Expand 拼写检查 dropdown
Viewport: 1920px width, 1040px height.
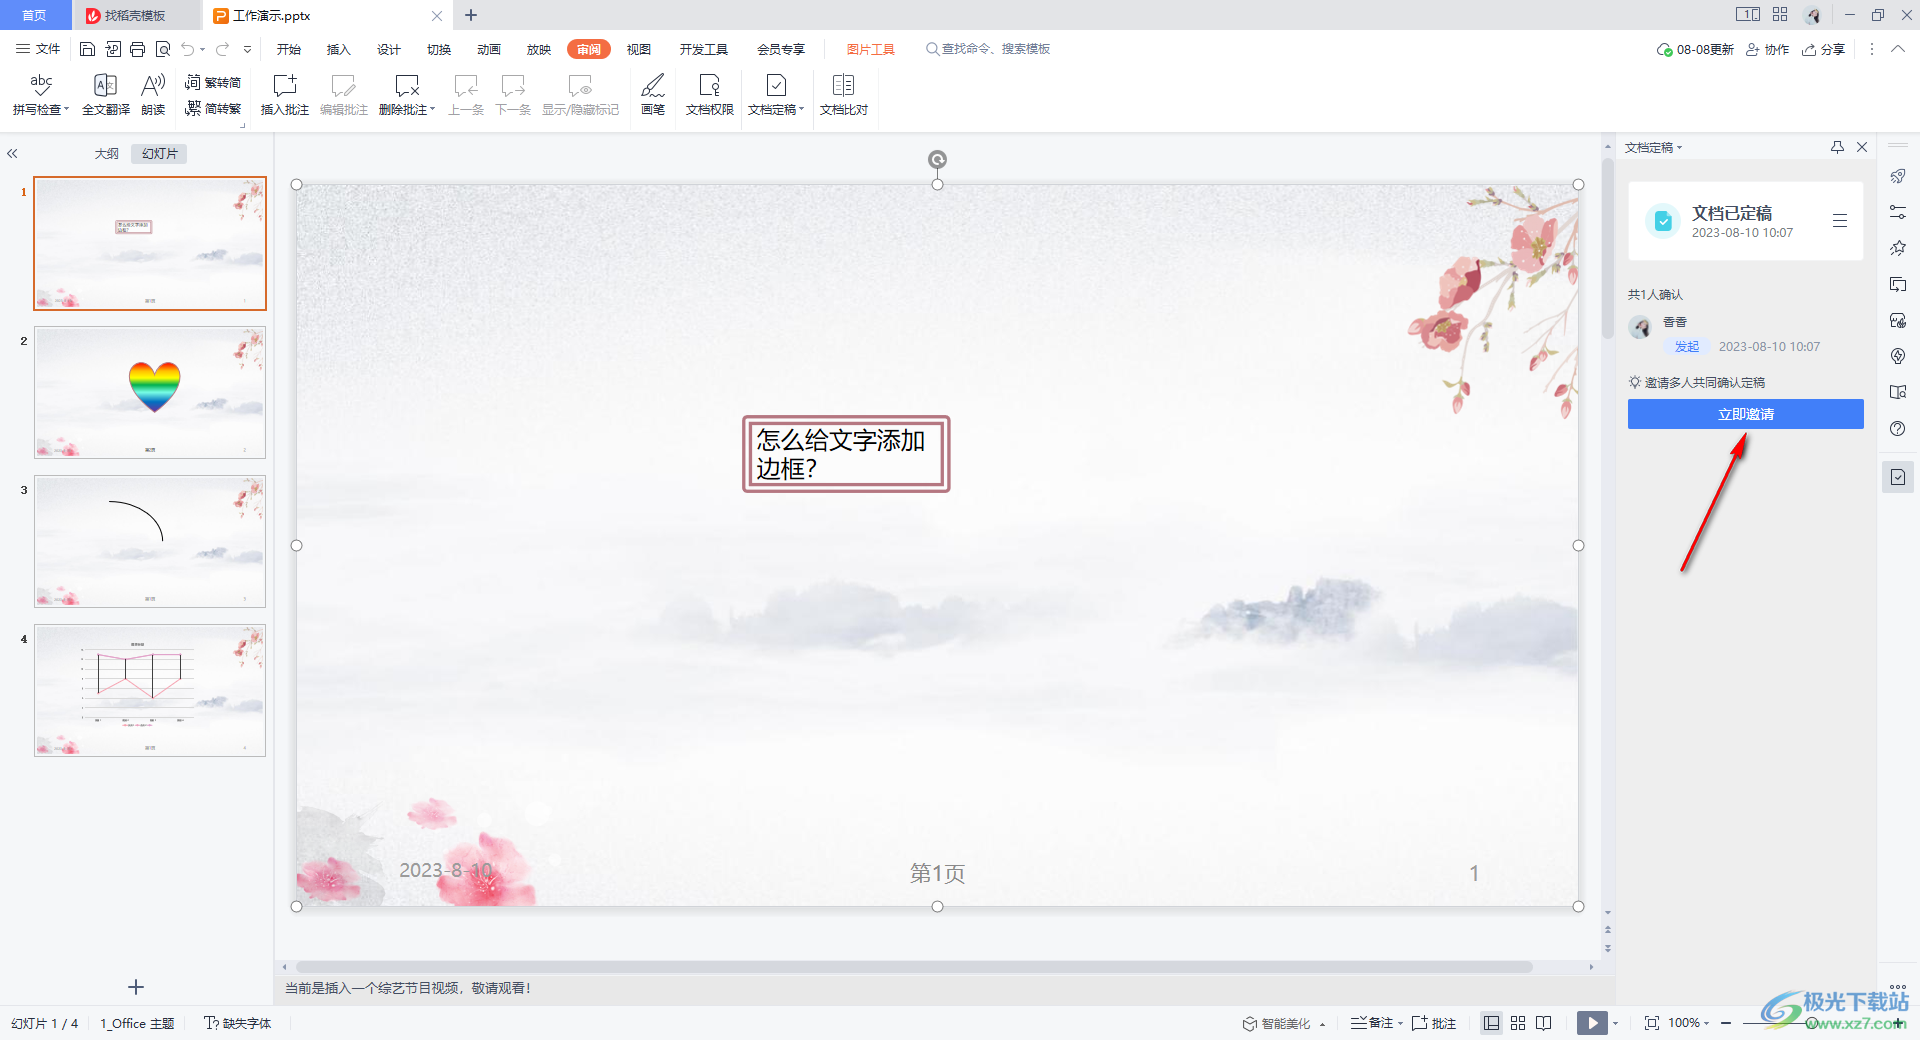(x=67, y=110)
